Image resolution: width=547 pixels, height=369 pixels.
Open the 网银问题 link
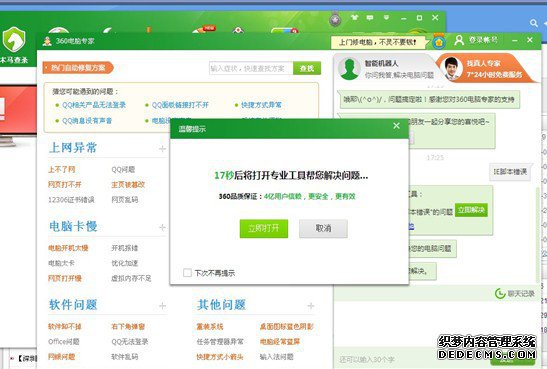point(62,357)
